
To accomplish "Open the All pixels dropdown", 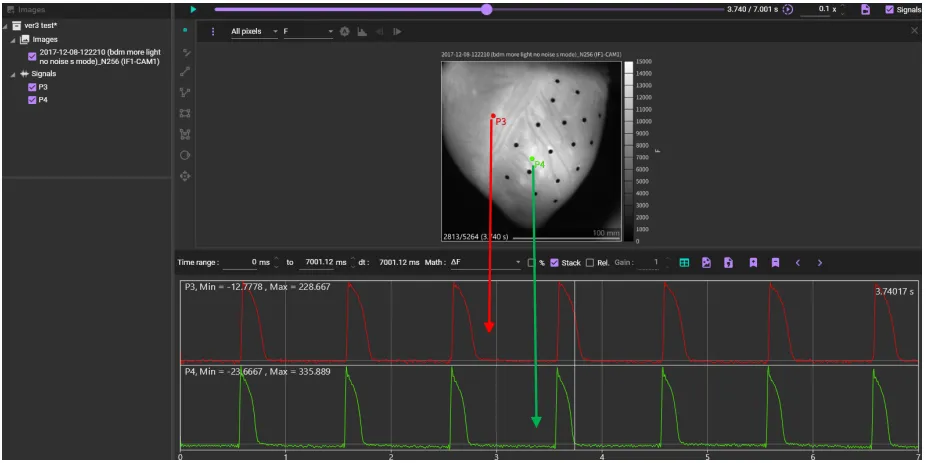I will (254, 31).
